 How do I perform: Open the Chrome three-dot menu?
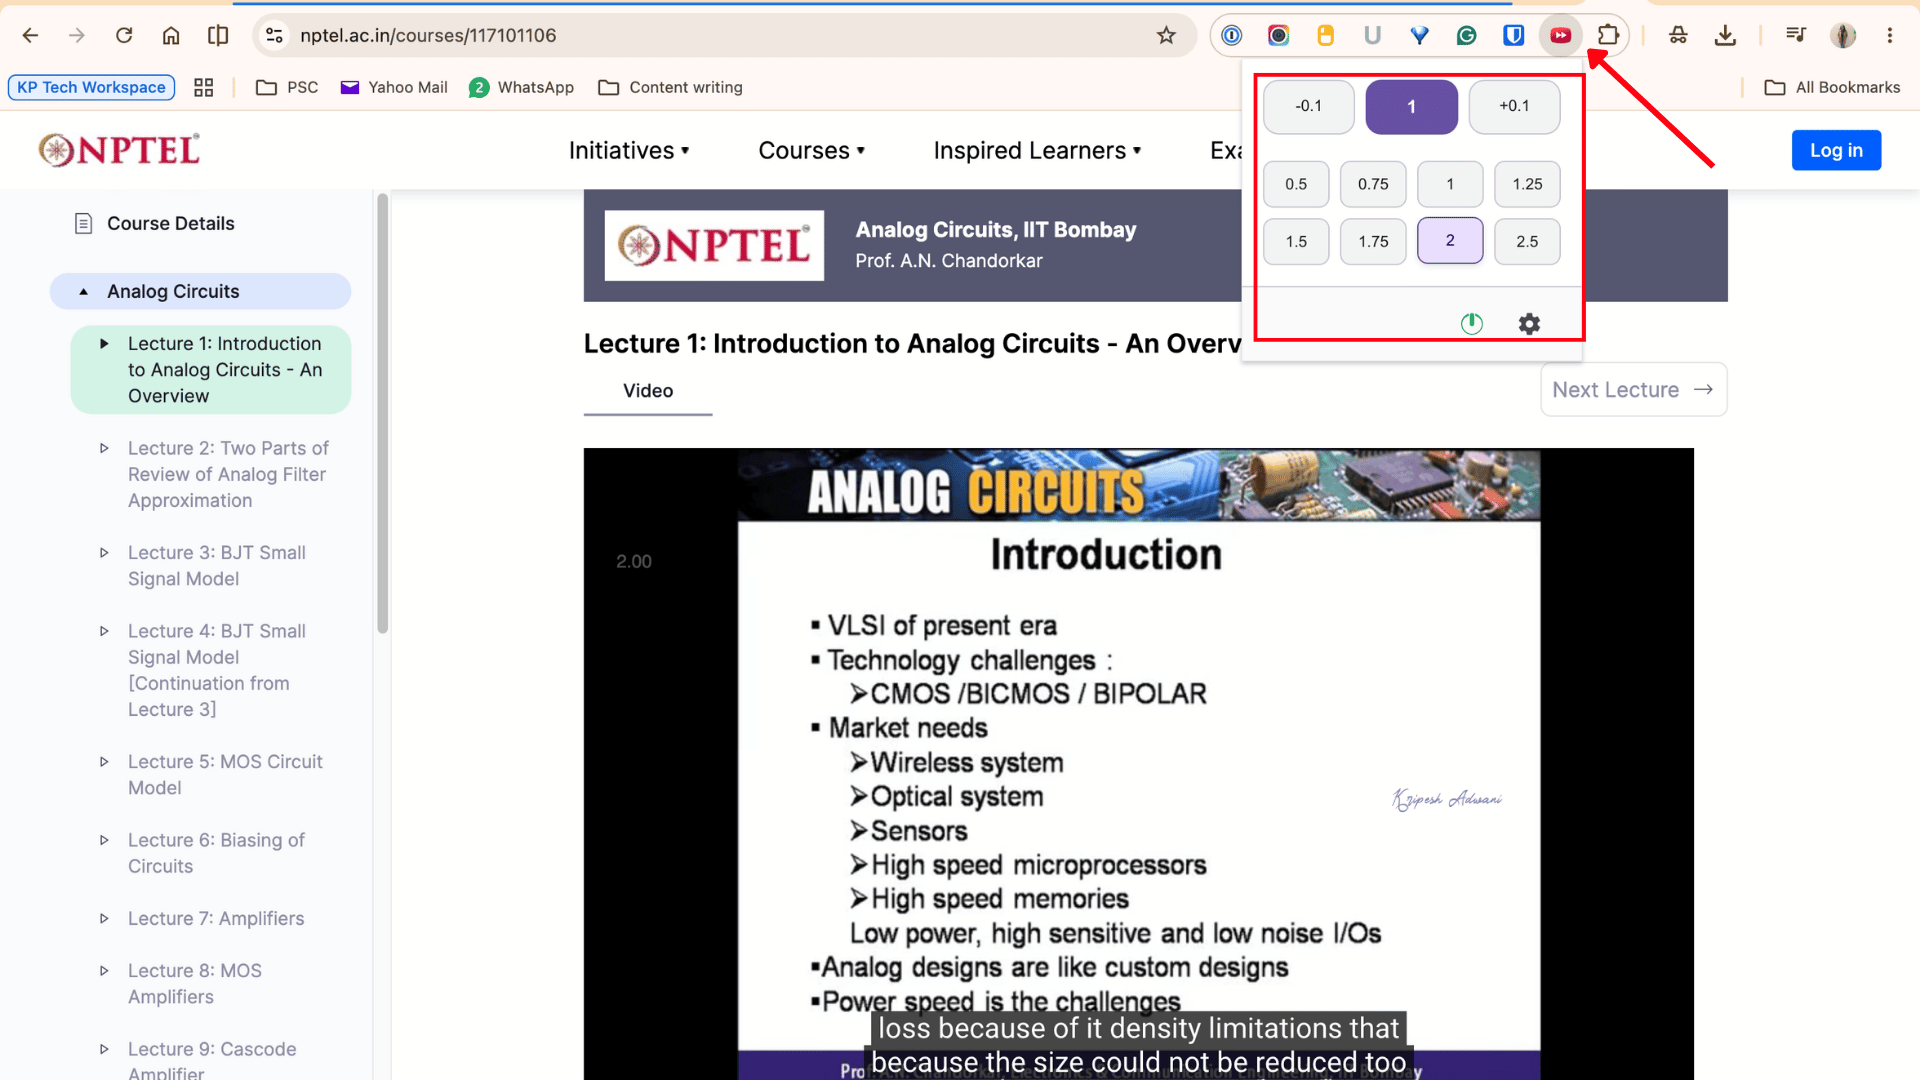click(1890, 35)
